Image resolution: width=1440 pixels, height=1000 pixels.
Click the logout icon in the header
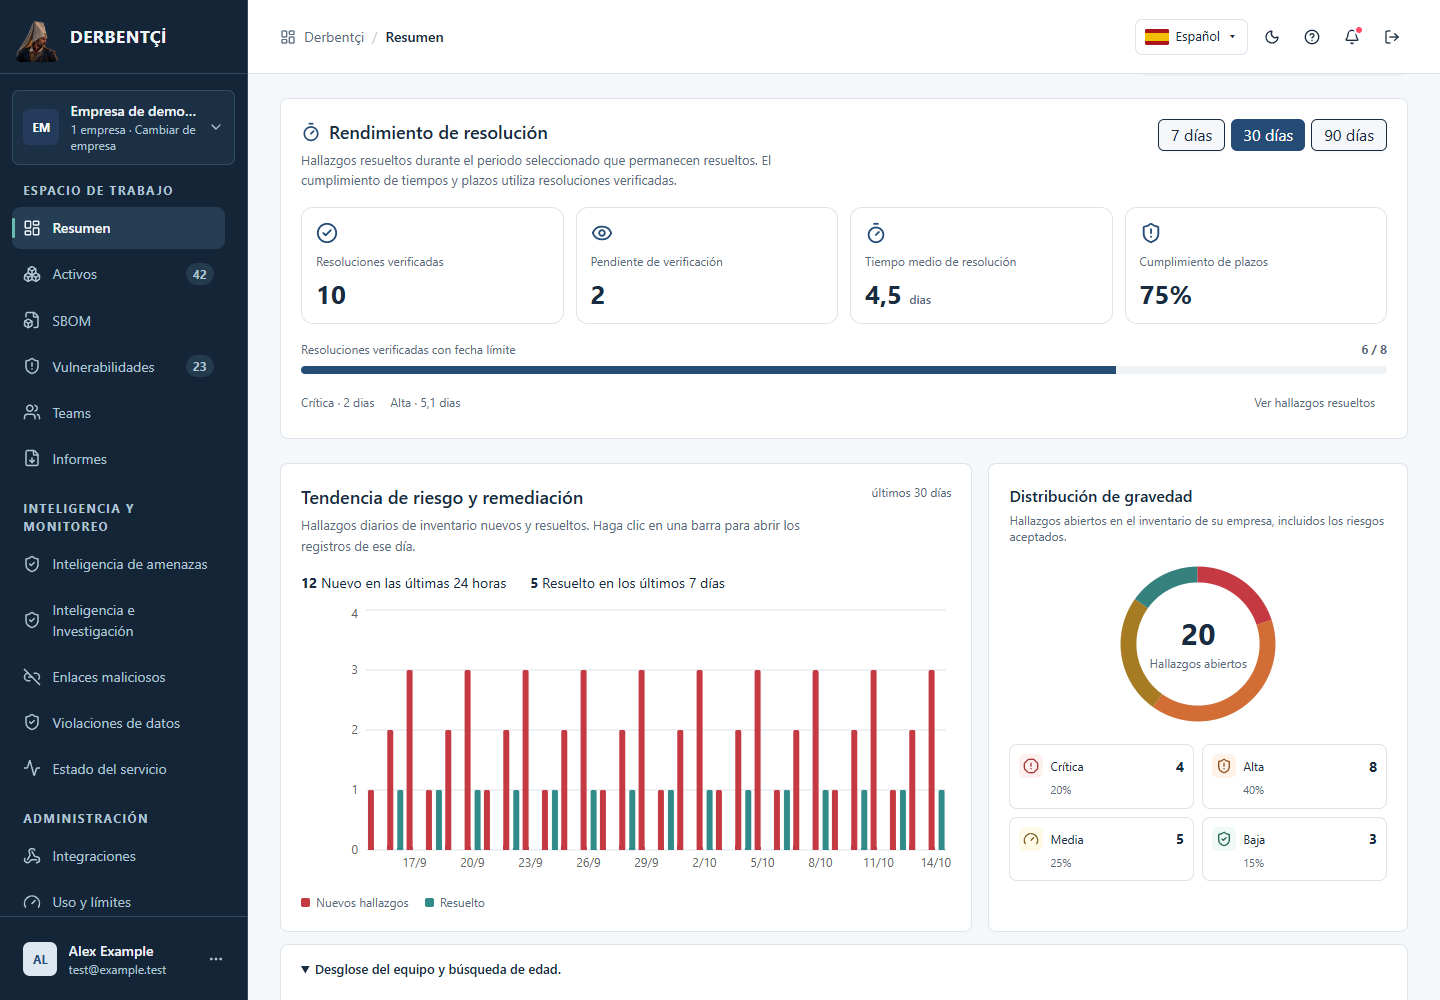pyautogui.click(x=1392, y=37)
